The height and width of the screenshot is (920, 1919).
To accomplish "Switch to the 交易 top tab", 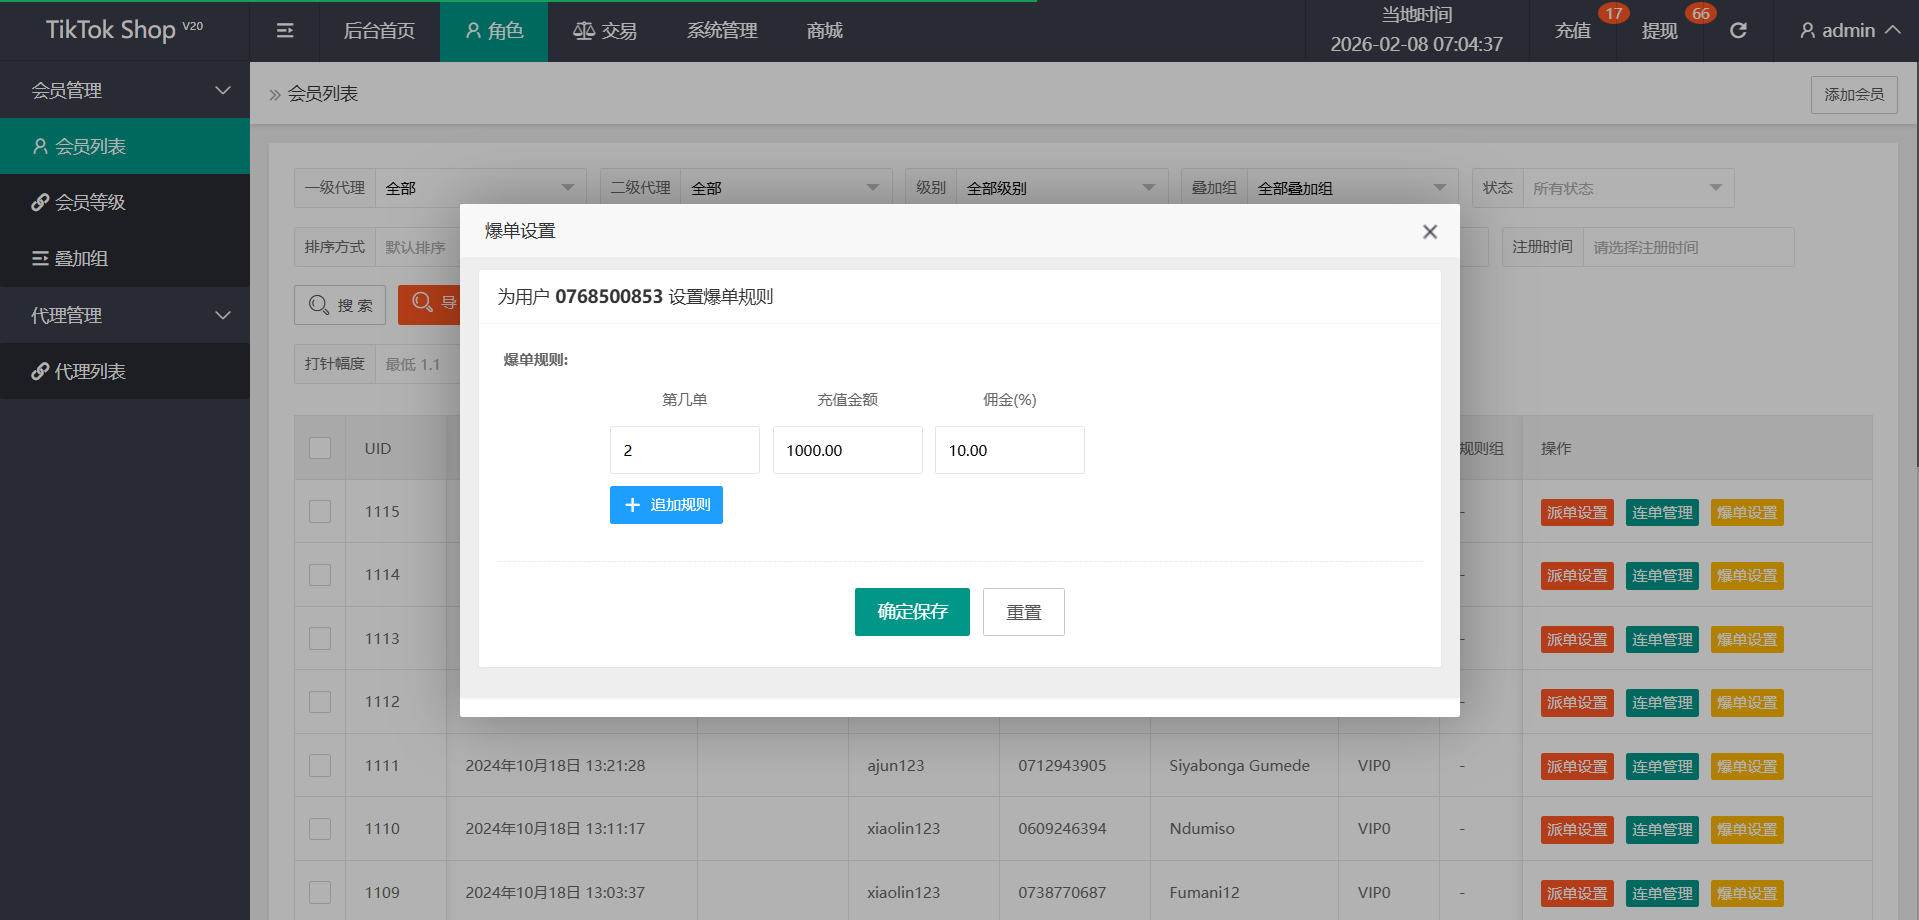I will 605,31.
